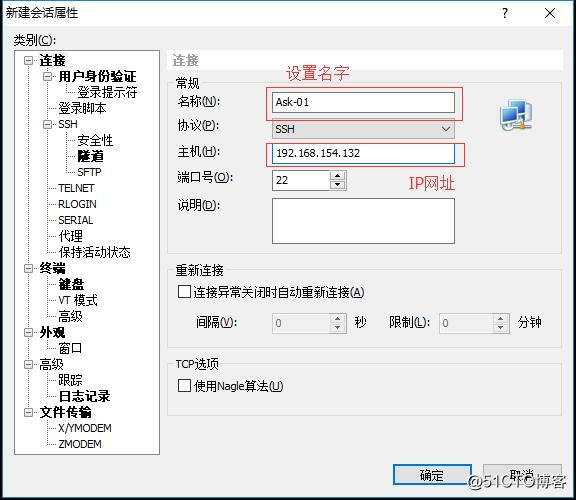Collapse the 终端 tree node
The image size is (576, 500).
pos(28,268)
